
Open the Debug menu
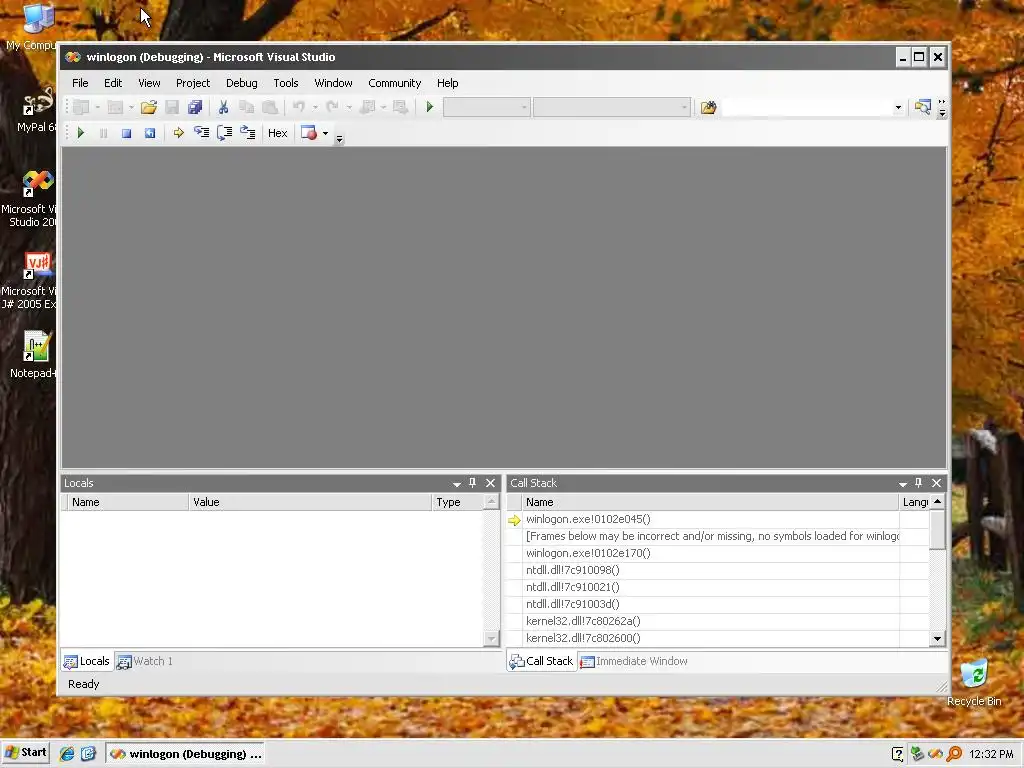click(242, 83)
